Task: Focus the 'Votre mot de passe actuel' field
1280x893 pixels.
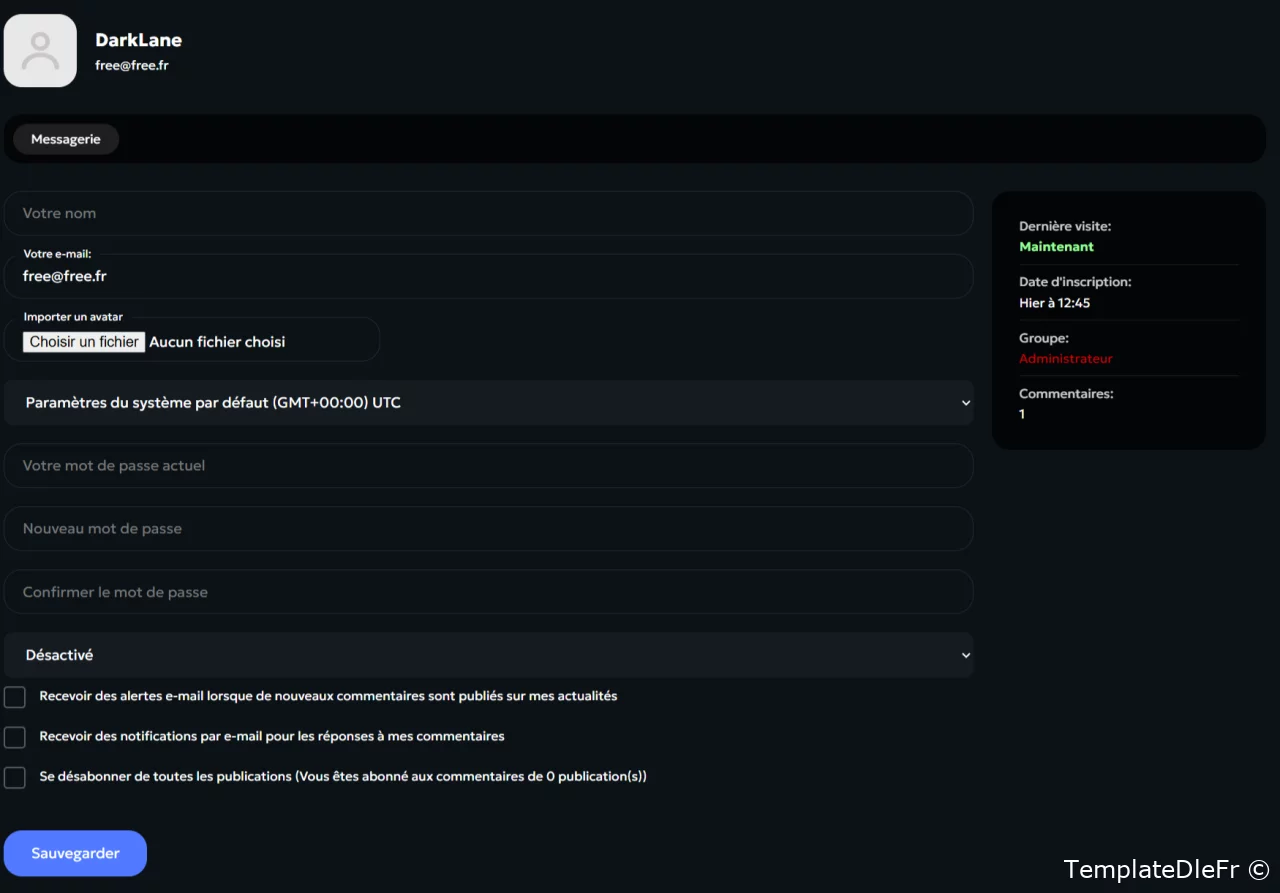Action: [488, 466]
